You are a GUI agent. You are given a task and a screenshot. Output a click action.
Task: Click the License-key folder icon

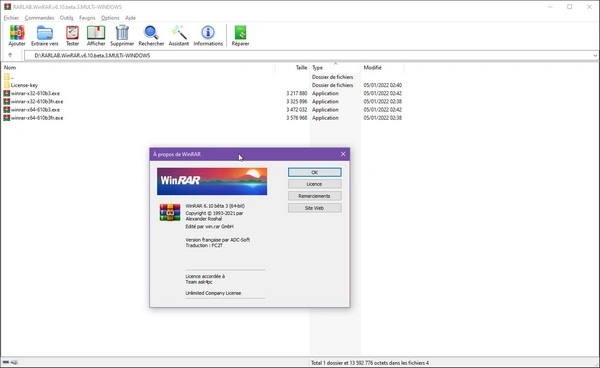click(7, 85)
